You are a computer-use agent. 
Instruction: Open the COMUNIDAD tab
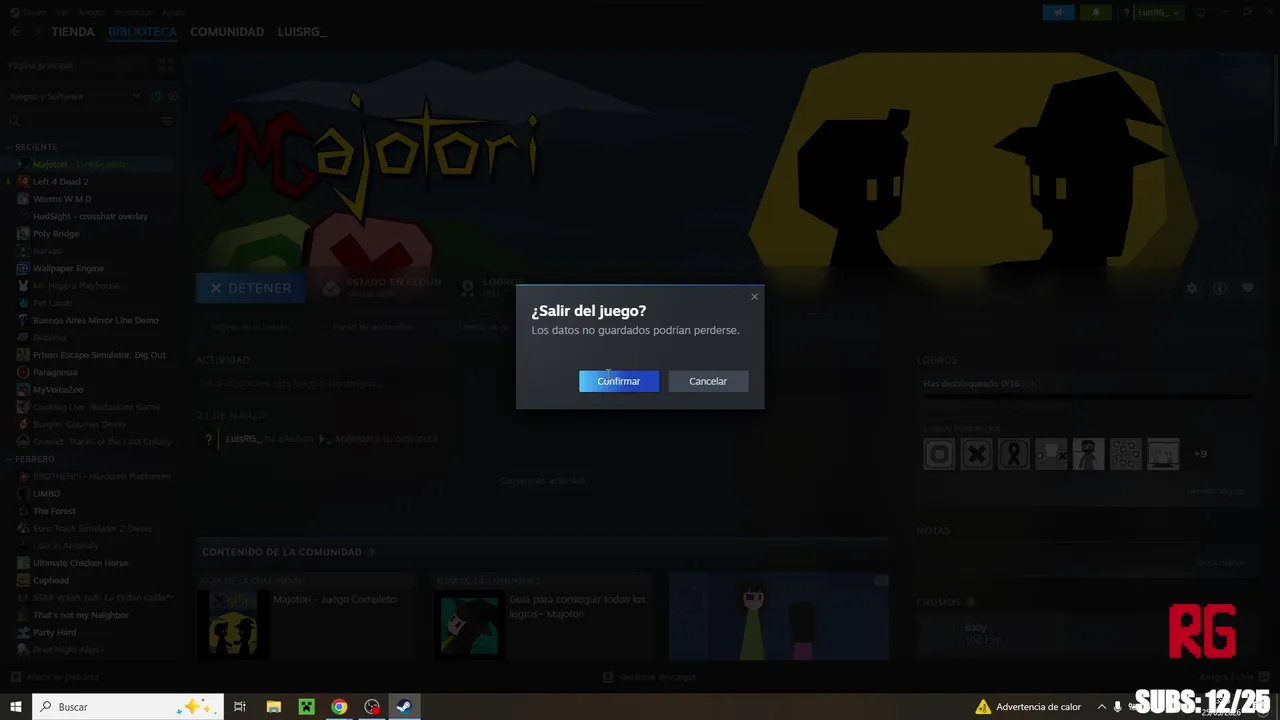(227, 32)
